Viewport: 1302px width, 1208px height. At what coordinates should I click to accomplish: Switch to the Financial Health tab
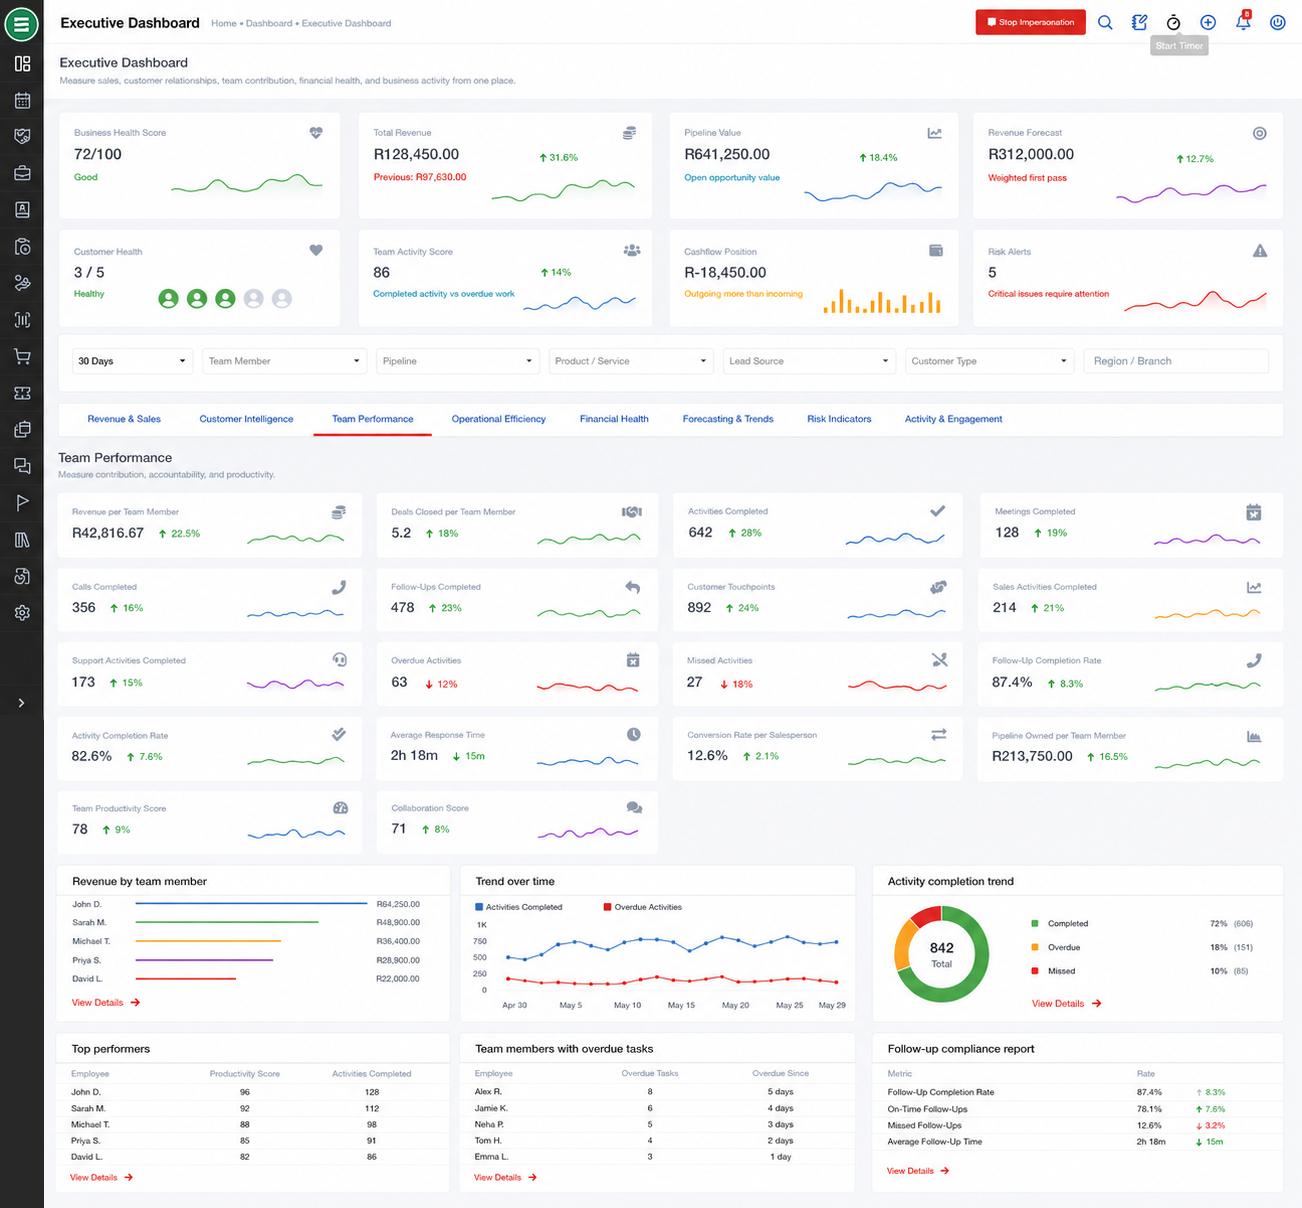[614, 419]
